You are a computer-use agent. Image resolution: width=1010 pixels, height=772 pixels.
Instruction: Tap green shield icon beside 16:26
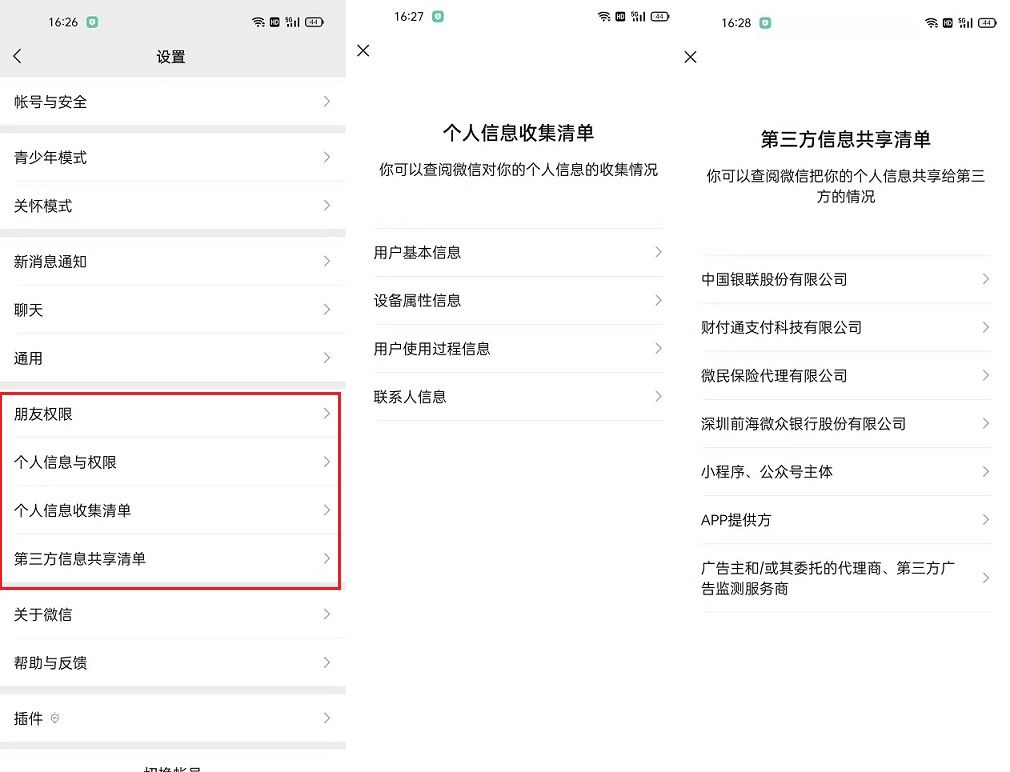[x=92, y=22]
